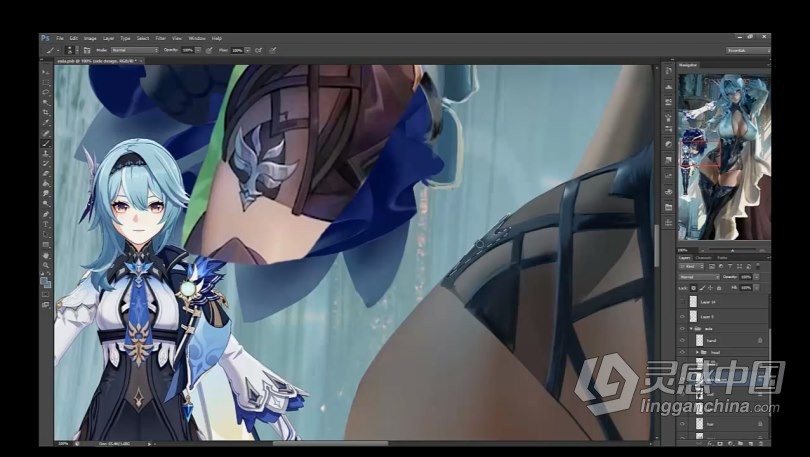Toggle the Brush panel from options bar
Viewport: 810px width, 457px height.
[87, 50]
